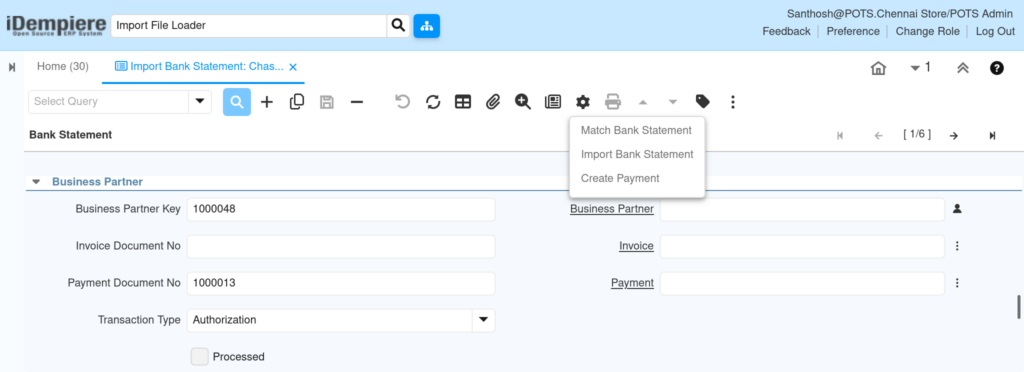This screenshot has height=372, width=1024.
Task: Click the iDempiere logo
Action: (55, 25)
